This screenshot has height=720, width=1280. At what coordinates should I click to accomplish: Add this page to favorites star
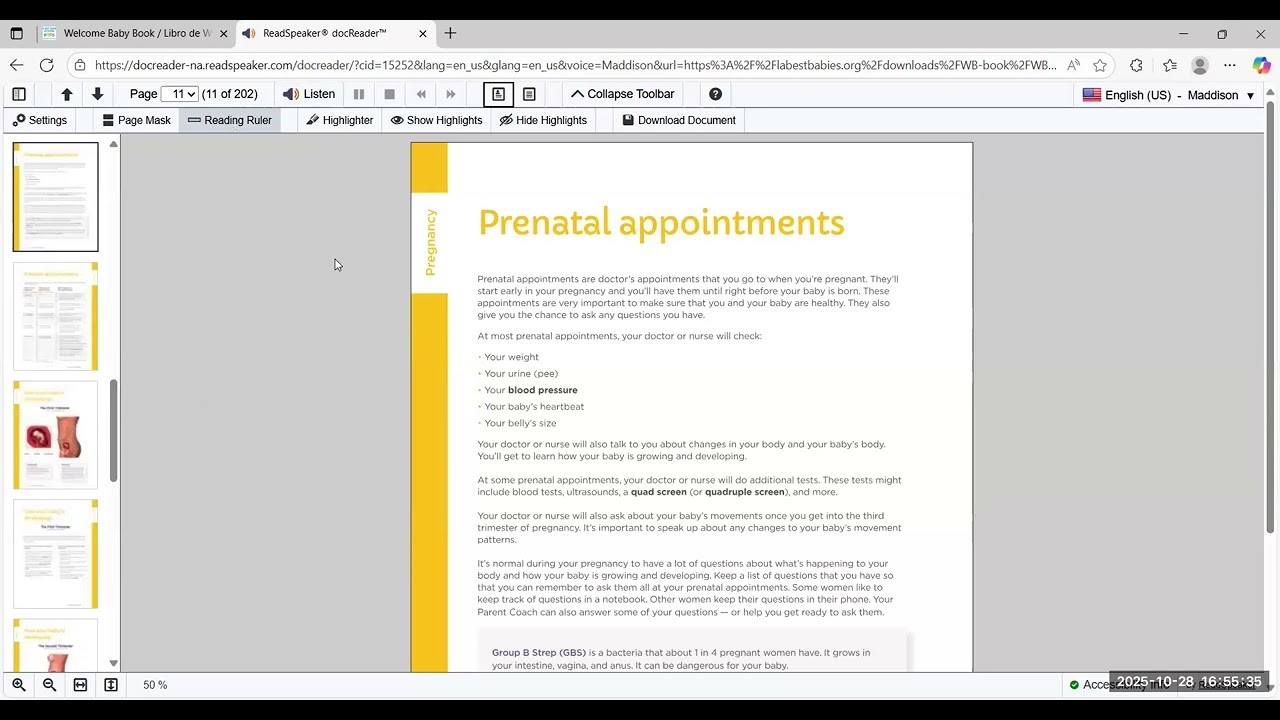click(1100, 65)
